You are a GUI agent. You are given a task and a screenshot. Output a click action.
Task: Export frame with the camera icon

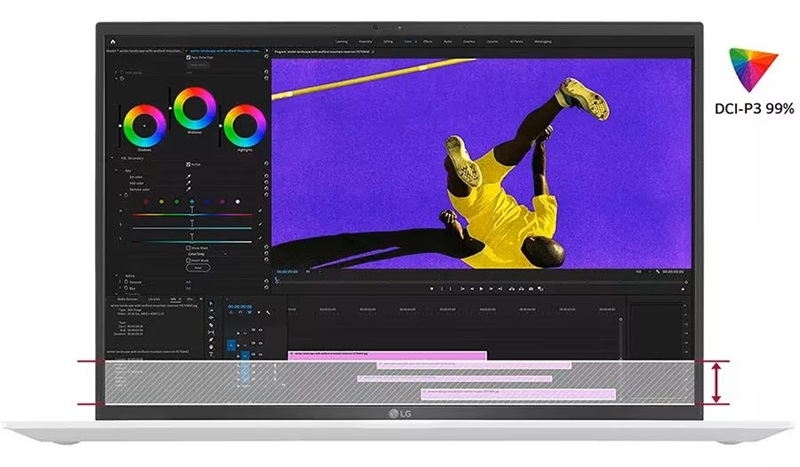(x=531, y=289)
